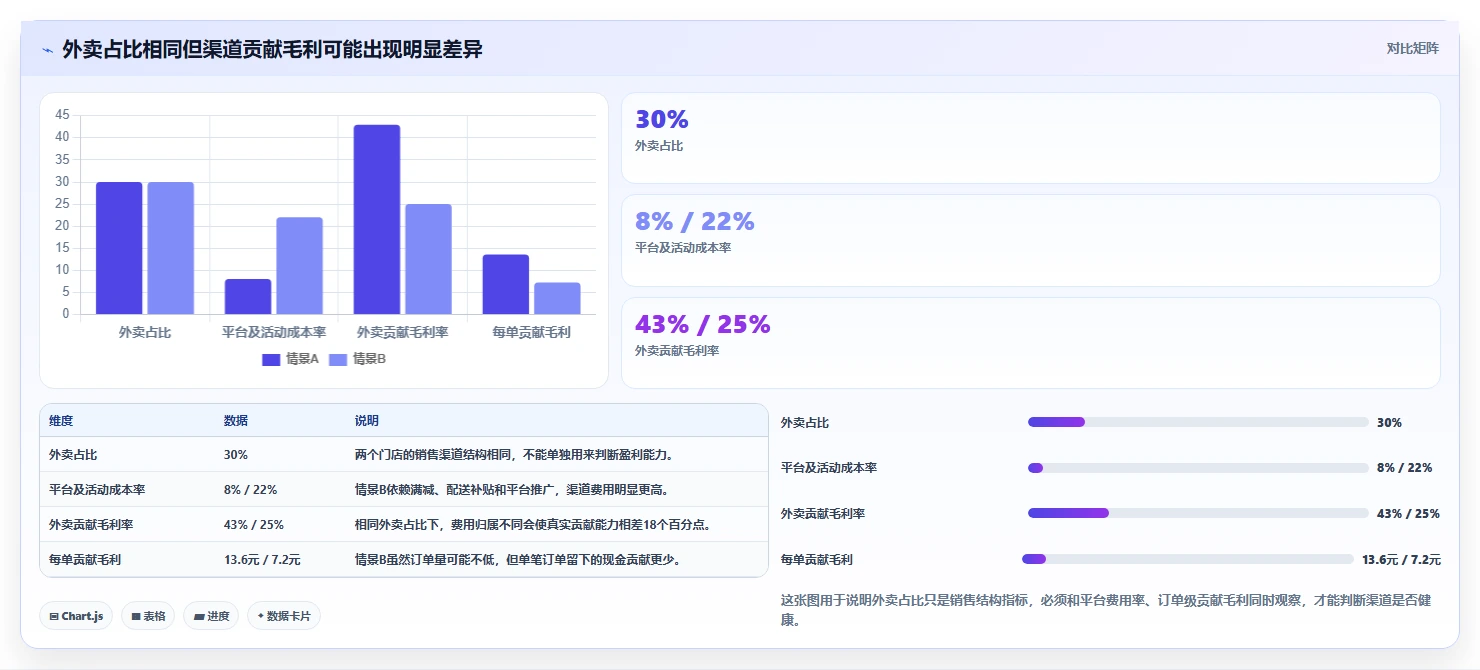The height and width of the screenshot is (670, 1480).
Task: Click the 每单贡献毛利 x-axis label on the chart
Action: pyautogui.click(x=531, y=332)
